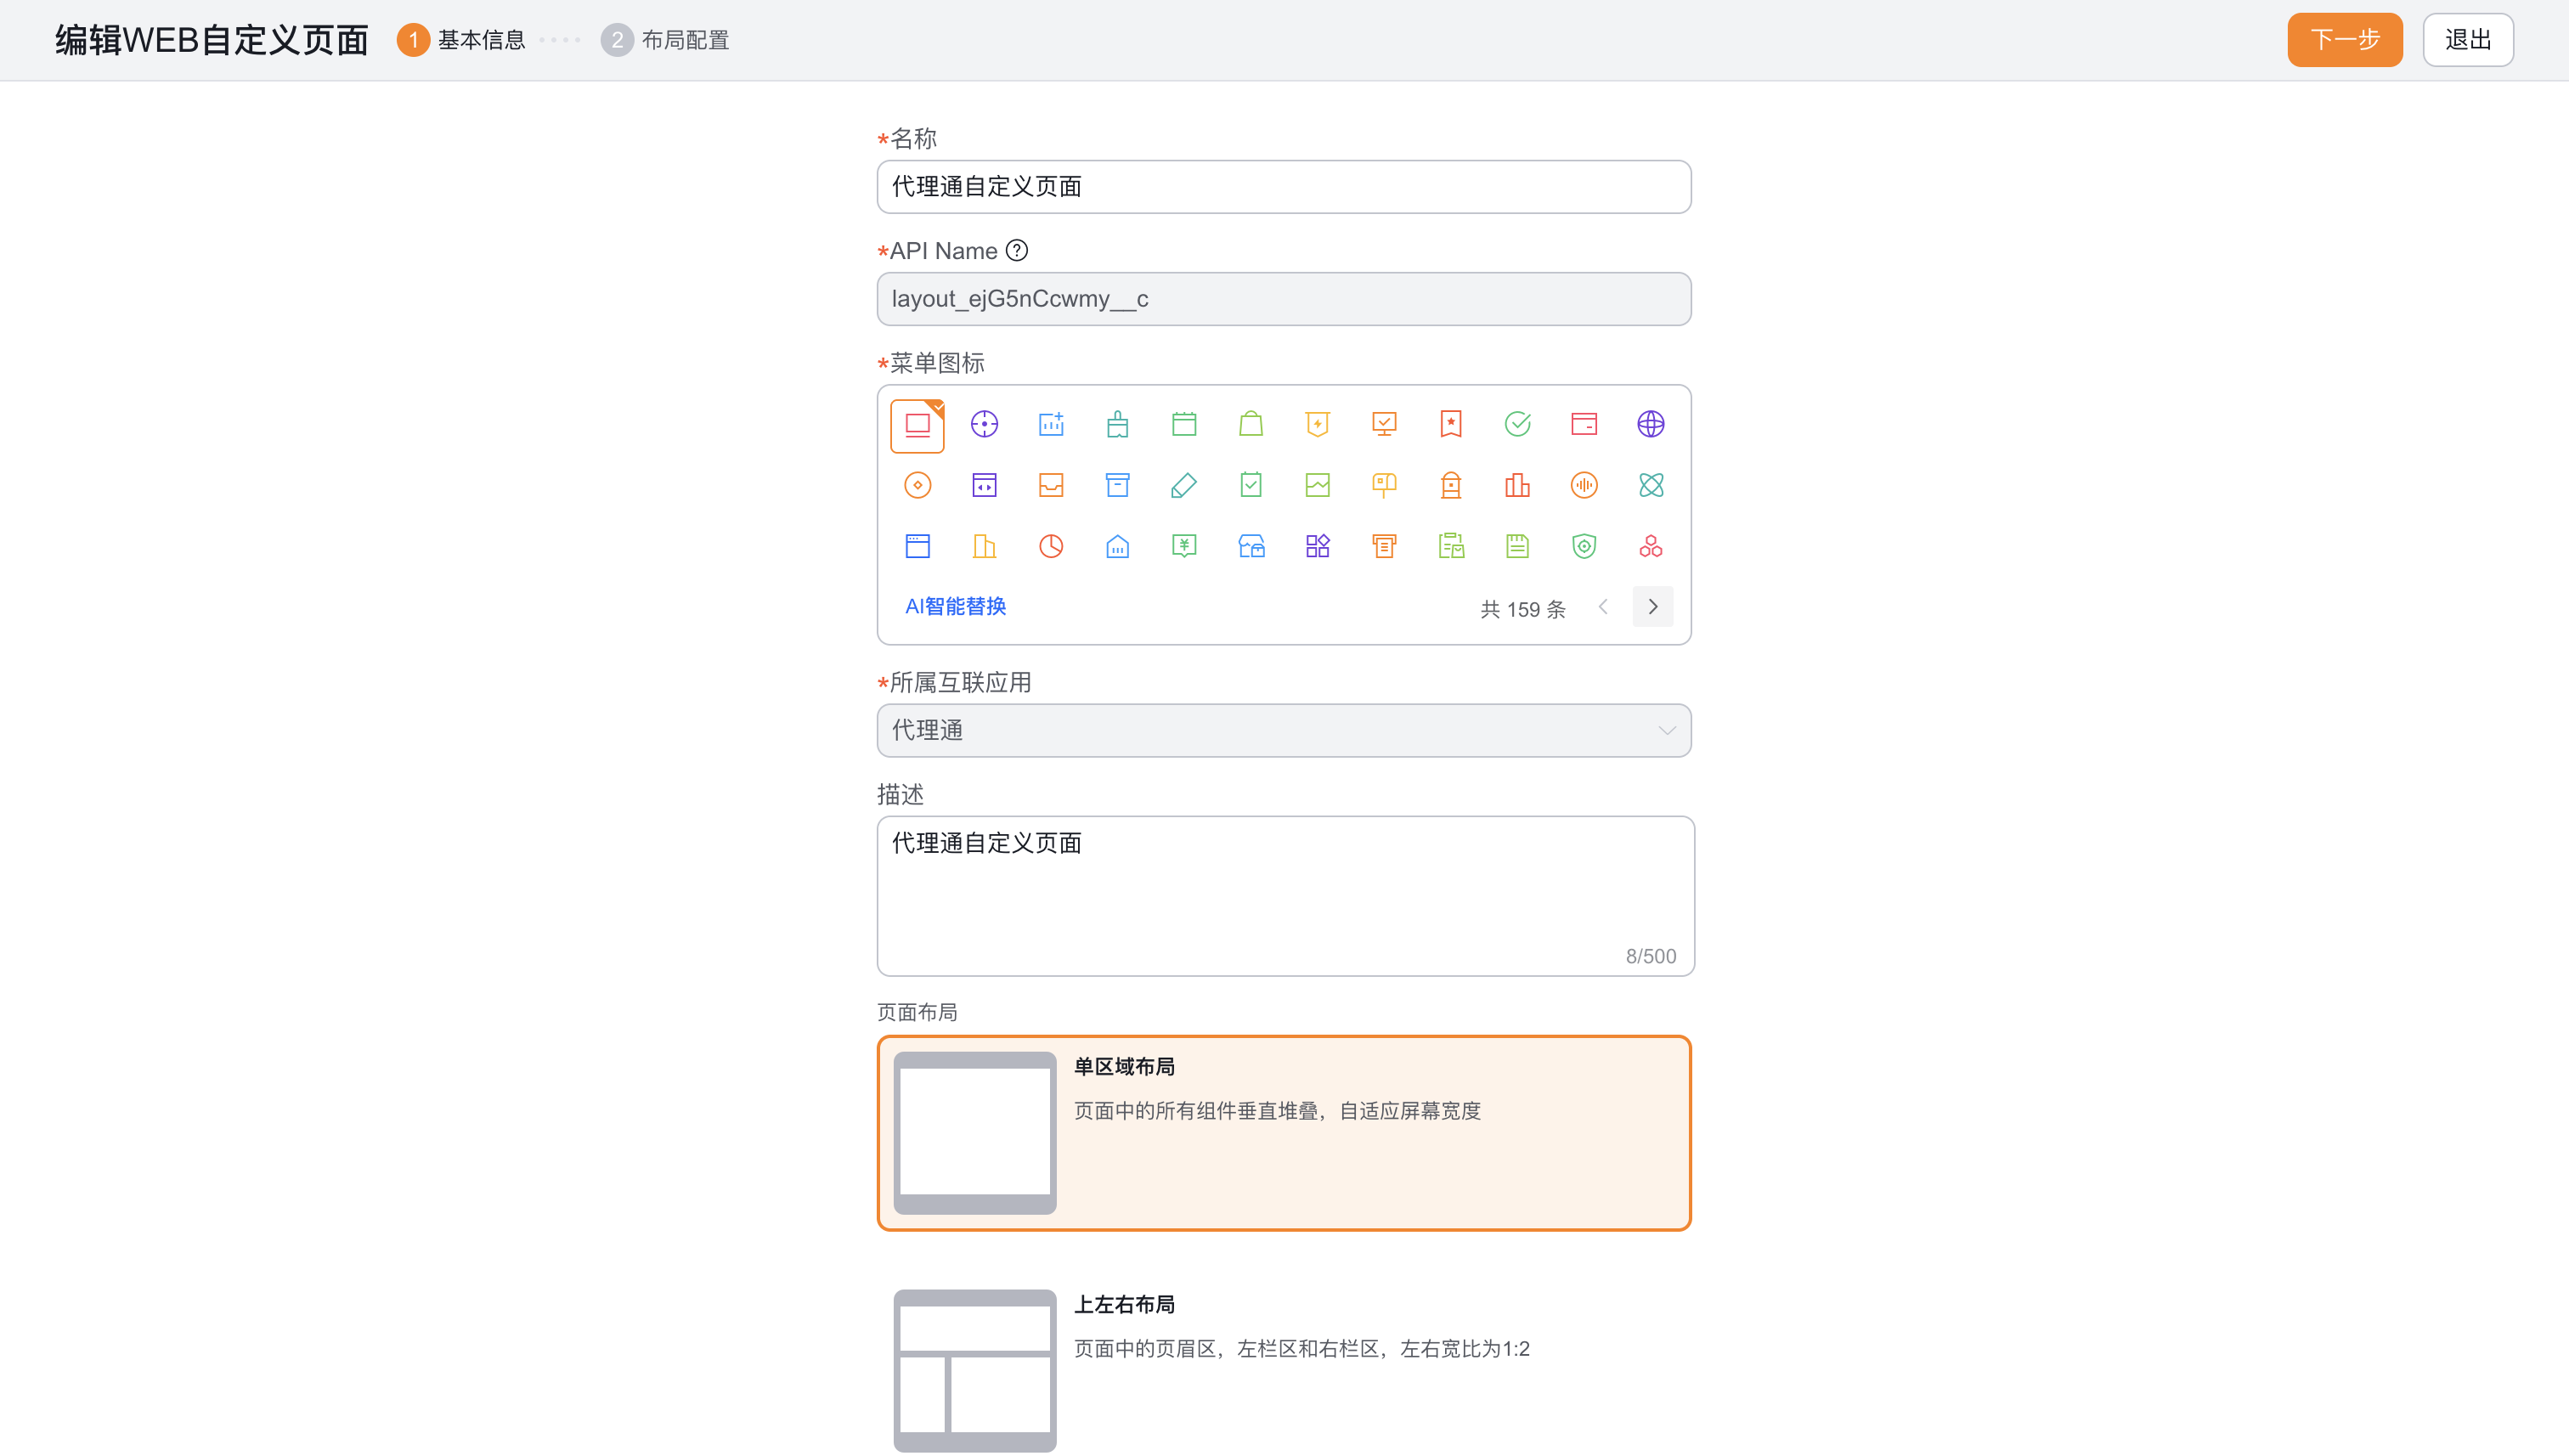Select the yellow mailbox menu icon
The height and width of the screenshot is (1456, 2569).
(x=1384, y=486)
